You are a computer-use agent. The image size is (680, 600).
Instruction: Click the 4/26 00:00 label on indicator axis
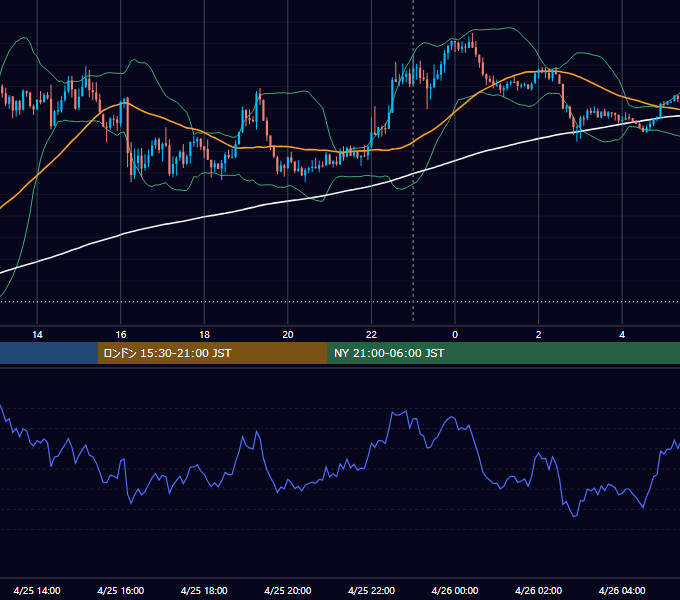[x=455, y=590]
